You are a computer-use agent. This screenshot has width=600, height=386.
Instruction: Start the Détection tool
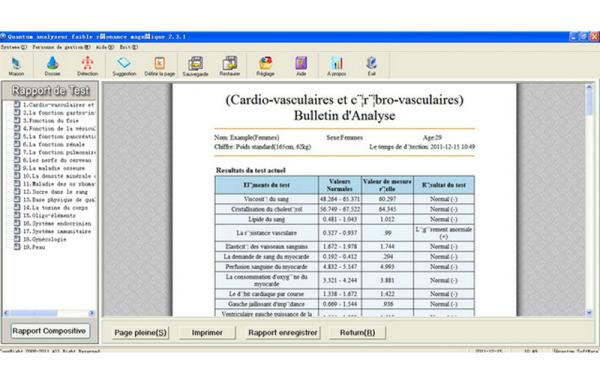(87, 66)
